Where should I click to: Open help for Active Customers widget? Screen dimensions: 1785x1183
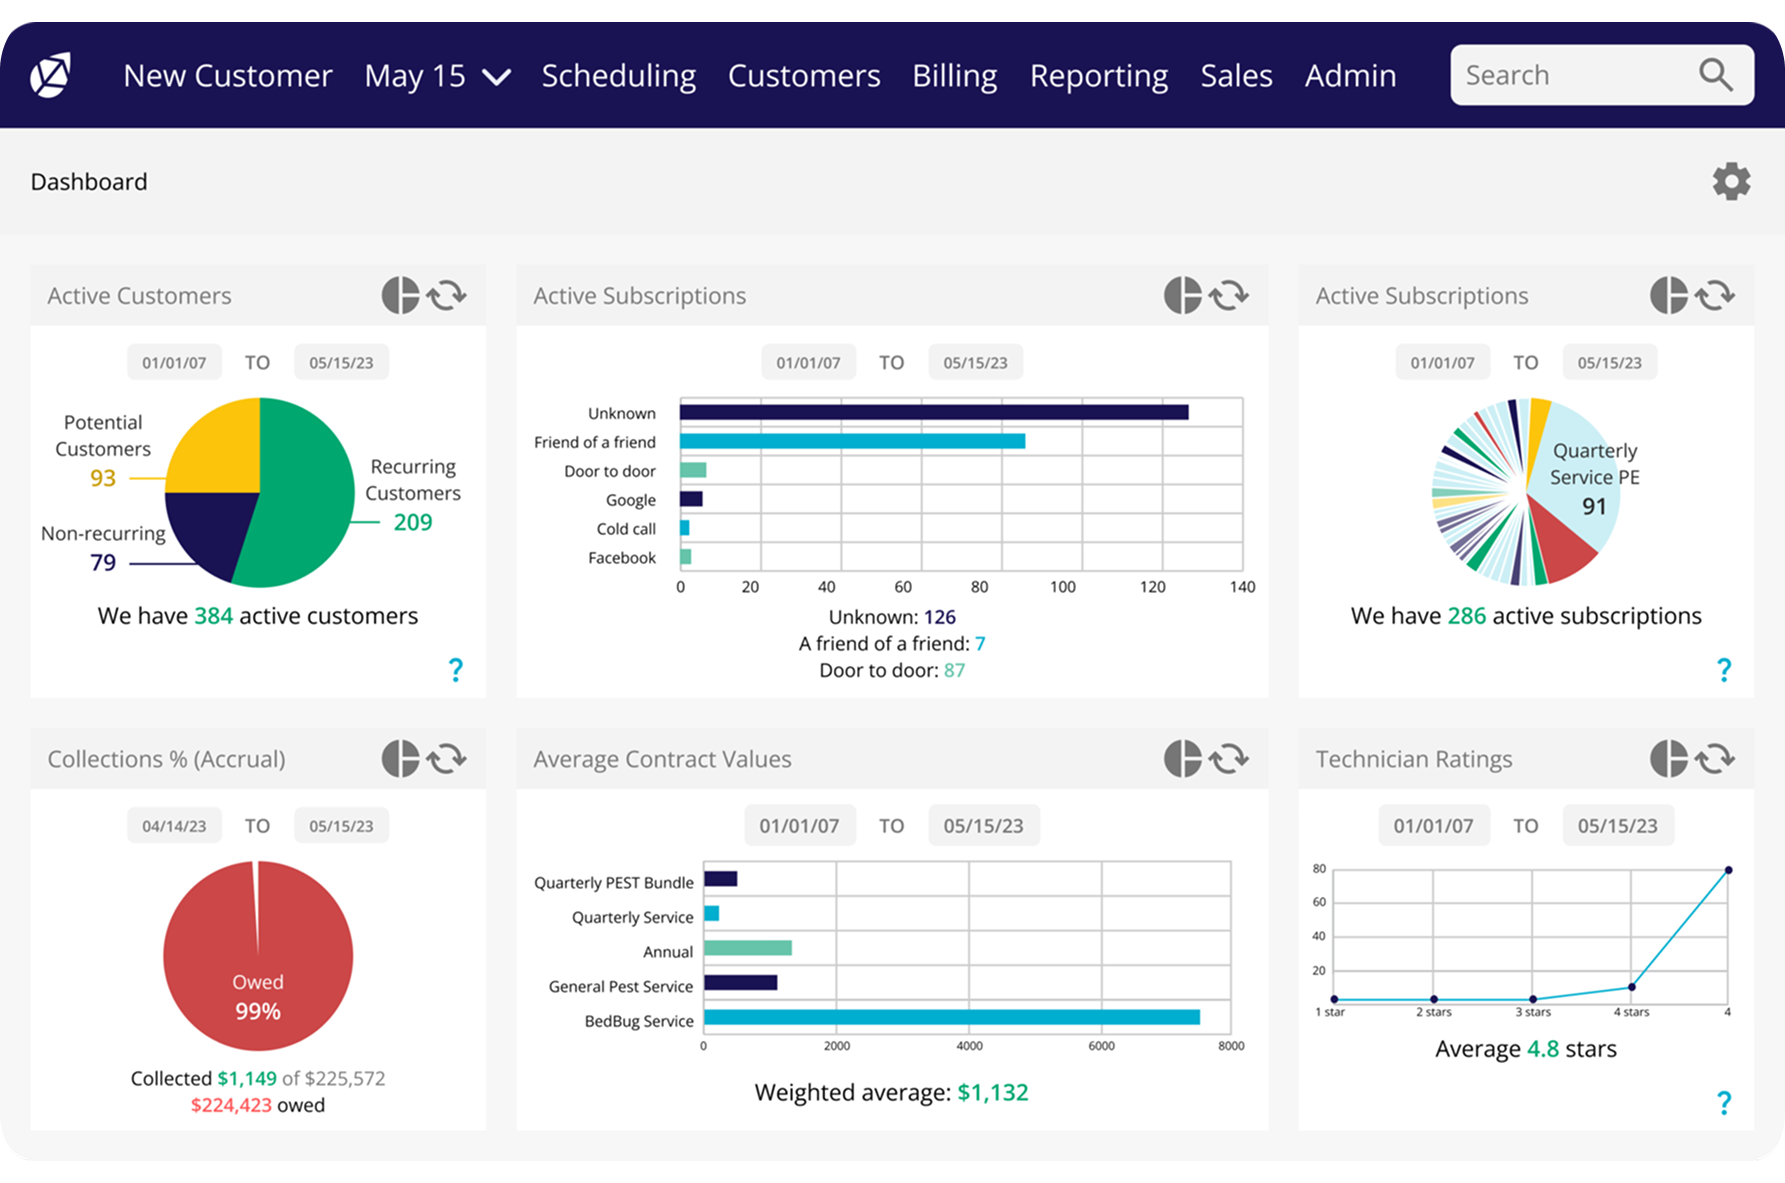click(456, 670)
